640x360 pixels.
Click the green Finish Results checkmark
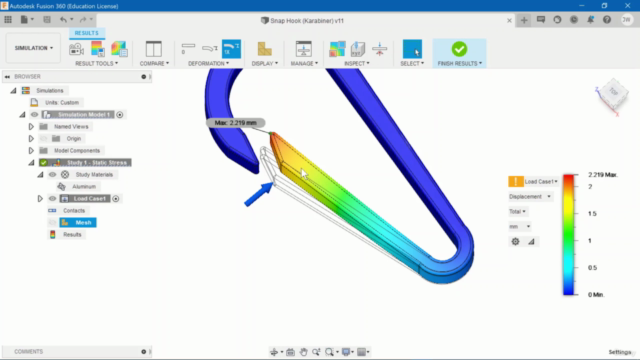(459, 49)
